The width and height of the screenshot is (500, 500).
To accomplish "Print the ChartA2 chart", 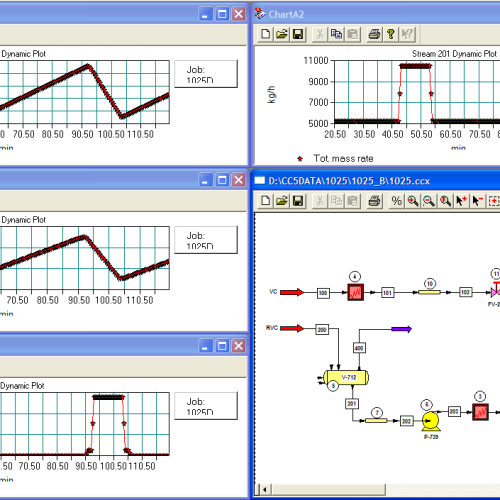I will coord(374,34).
